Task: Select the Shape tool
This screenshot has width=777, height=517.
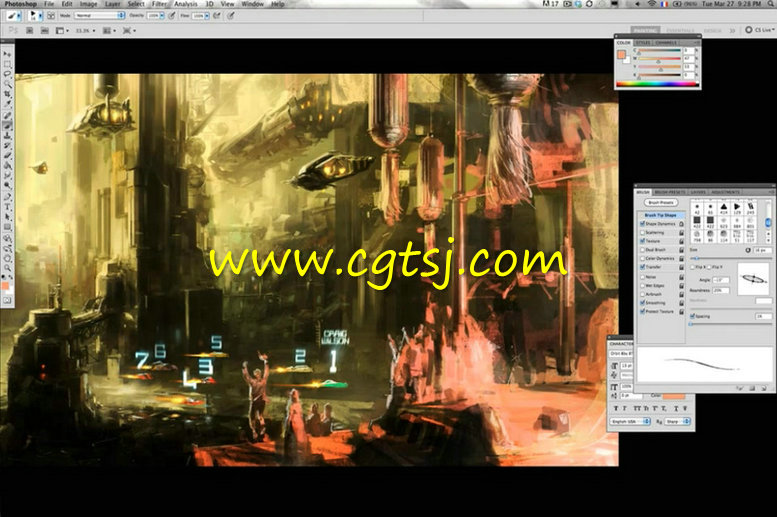Action: pos(7,227)
